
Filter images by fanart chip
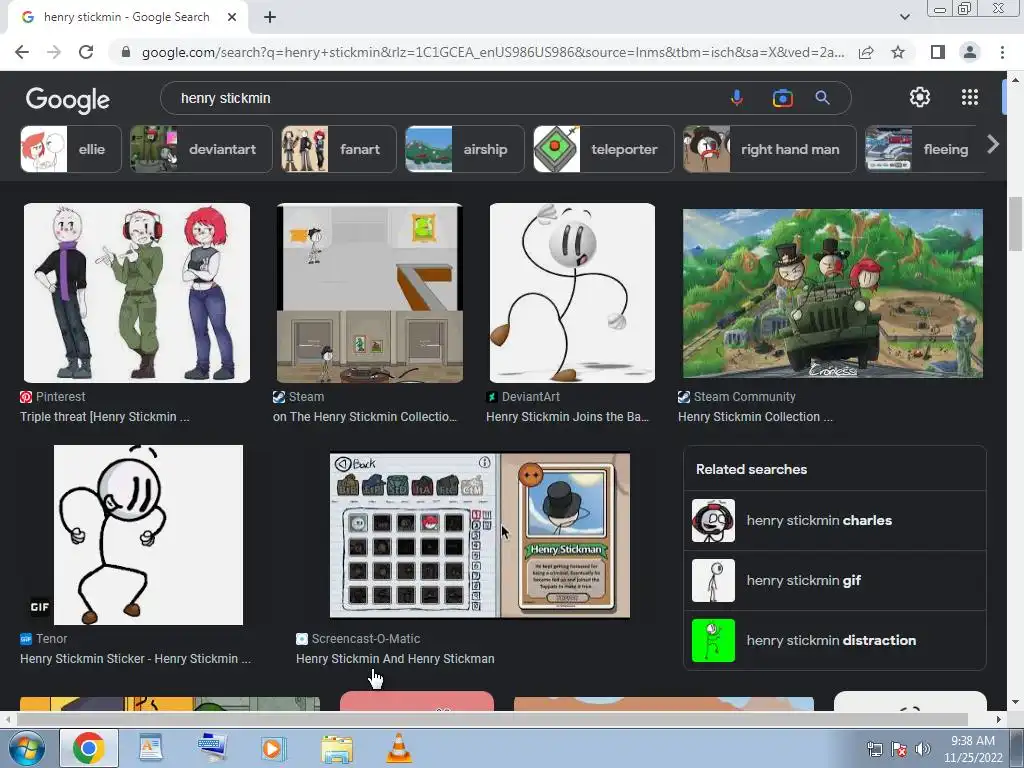point(338,149)
